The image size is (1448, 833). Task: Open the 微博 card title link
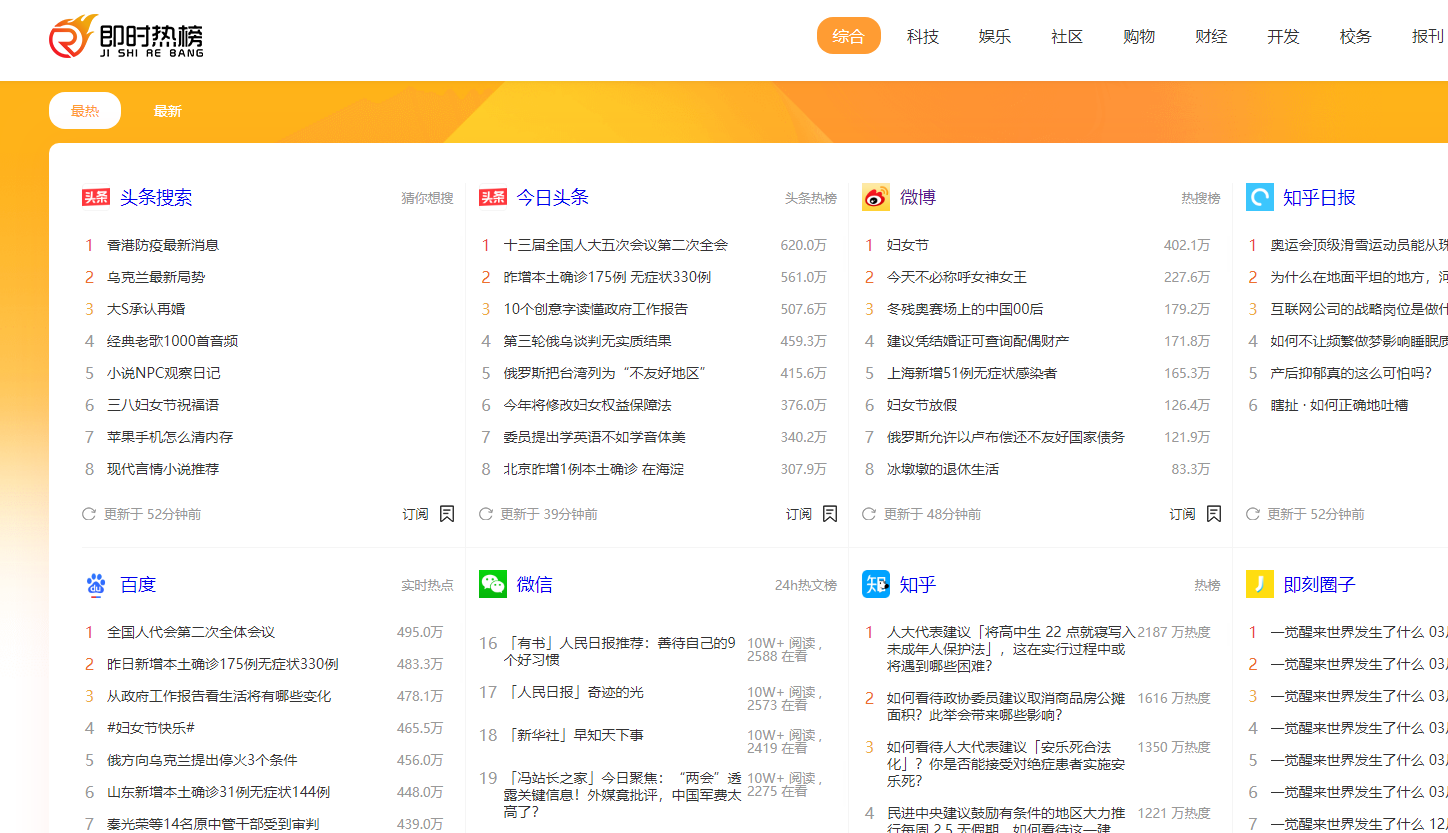(x=918, y=198)
